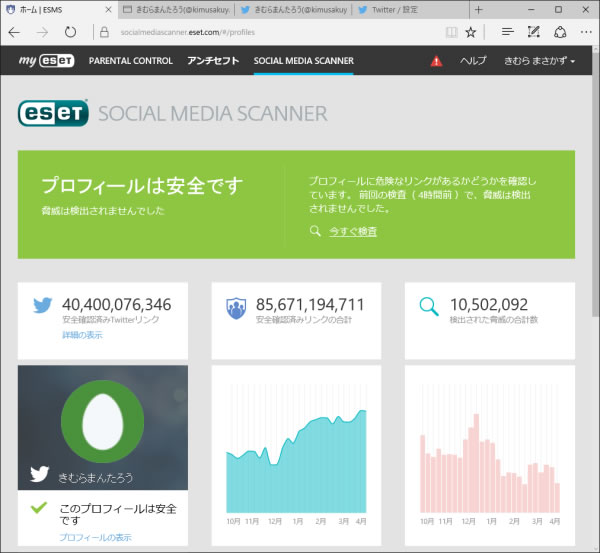Open the Edge Hub lines icon
The width and height of the screenshot is (600, 553).
(x=507, y=32)
